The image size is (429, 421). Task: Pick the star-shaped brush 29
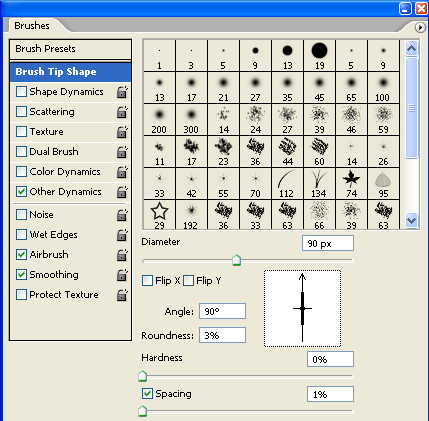[x=159, y=215]
